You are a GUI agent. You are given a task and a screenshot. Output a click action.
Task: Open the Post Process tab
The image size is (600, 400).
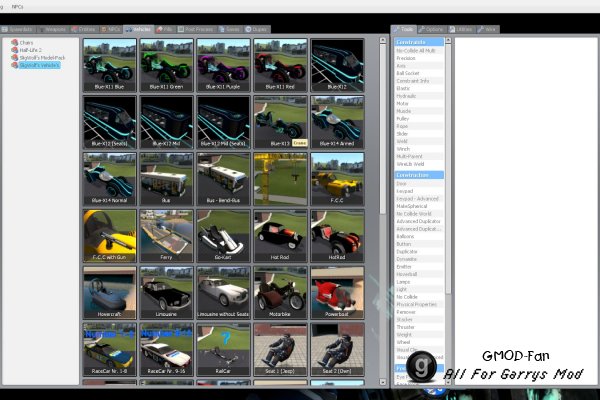coord(196,29)
